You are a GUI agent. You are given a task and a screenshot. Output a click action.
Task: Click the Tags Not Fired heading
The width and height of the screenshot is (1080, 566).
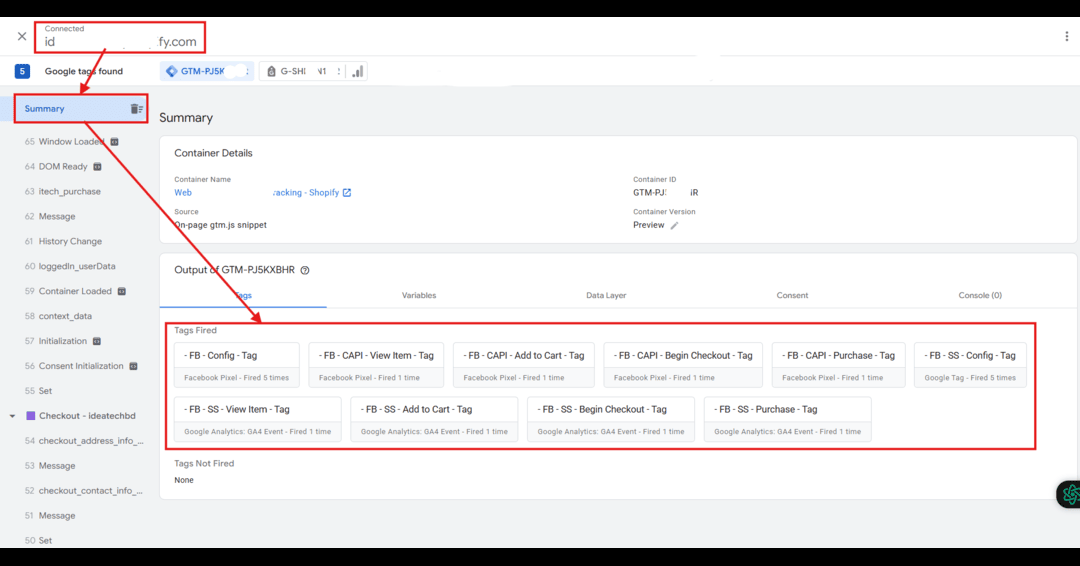204,463
